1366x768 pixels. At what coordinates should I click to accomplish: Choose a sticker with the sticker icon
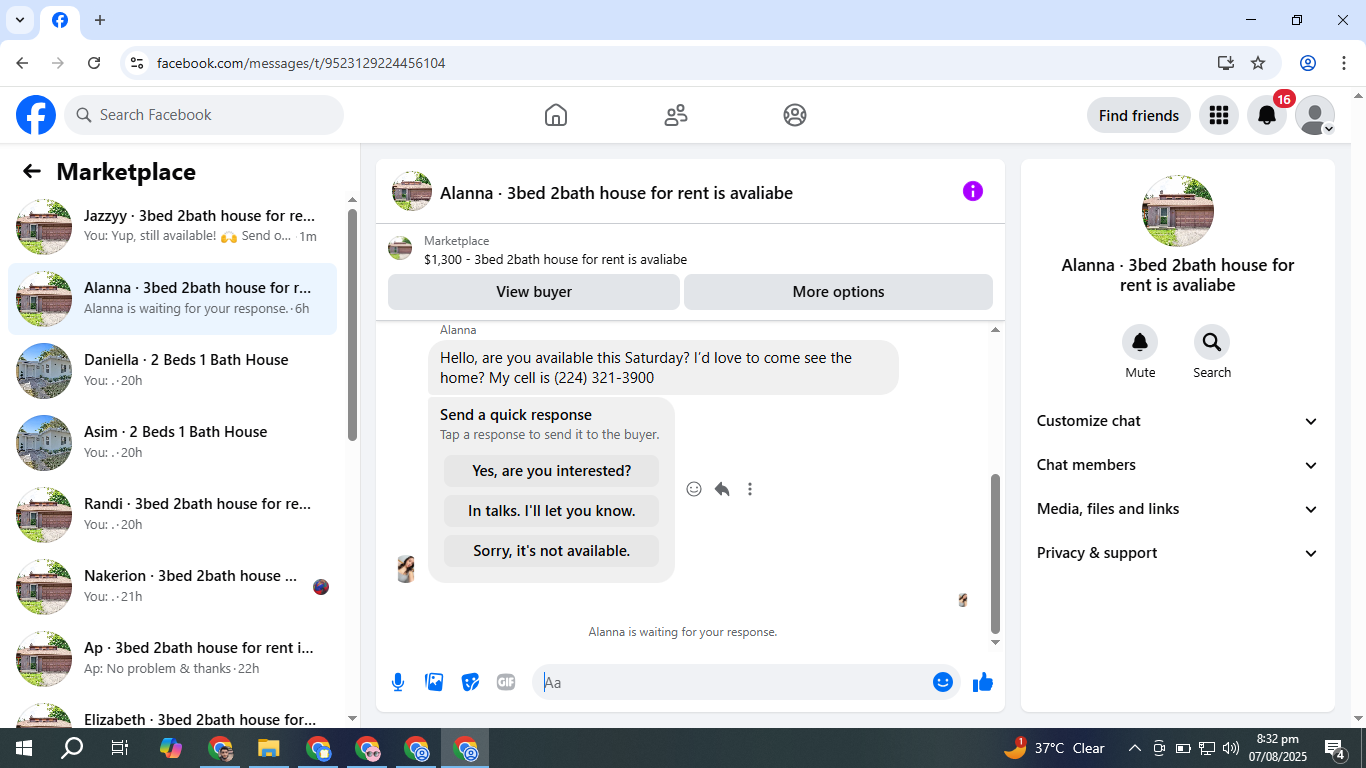pos(470,682)
